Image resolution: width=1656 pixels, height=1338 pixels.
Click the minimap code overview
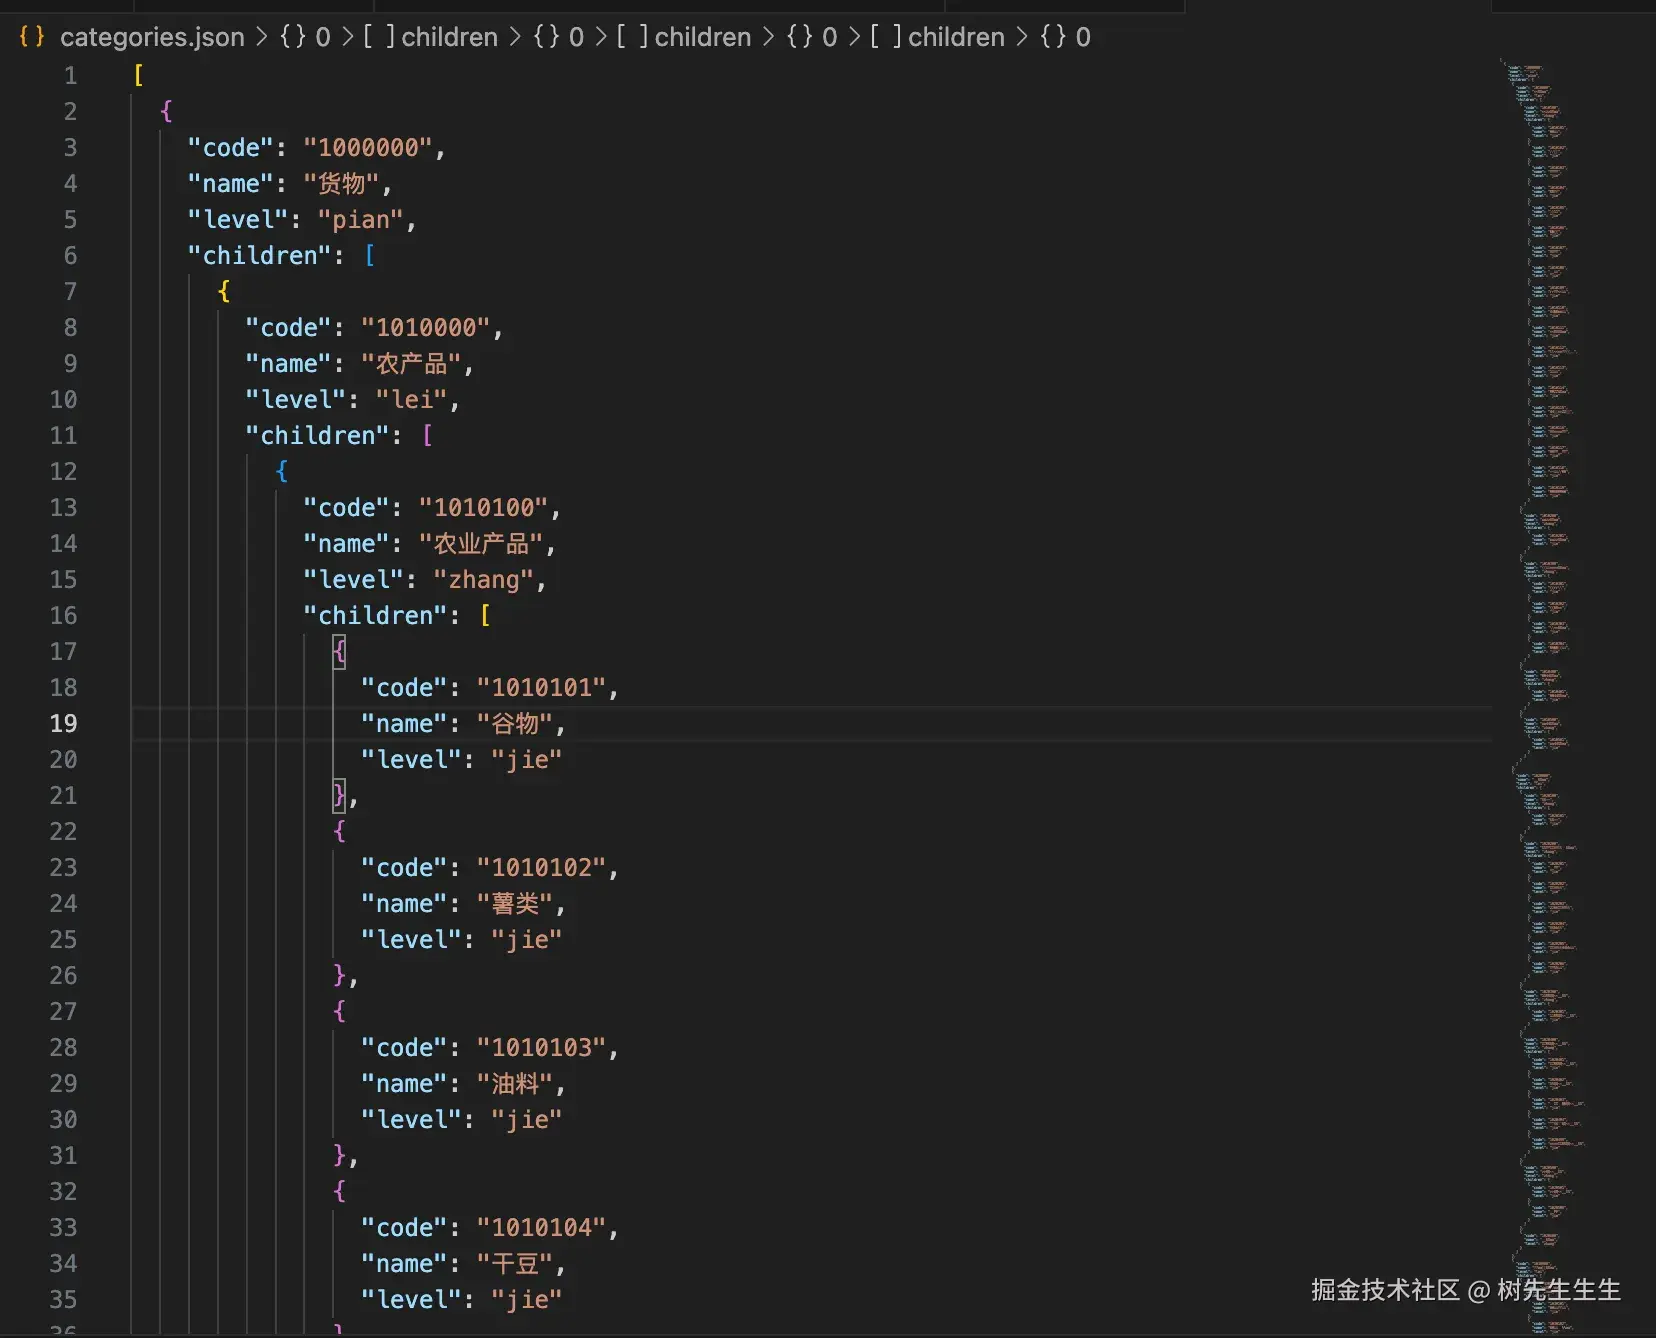(1545, 600)
